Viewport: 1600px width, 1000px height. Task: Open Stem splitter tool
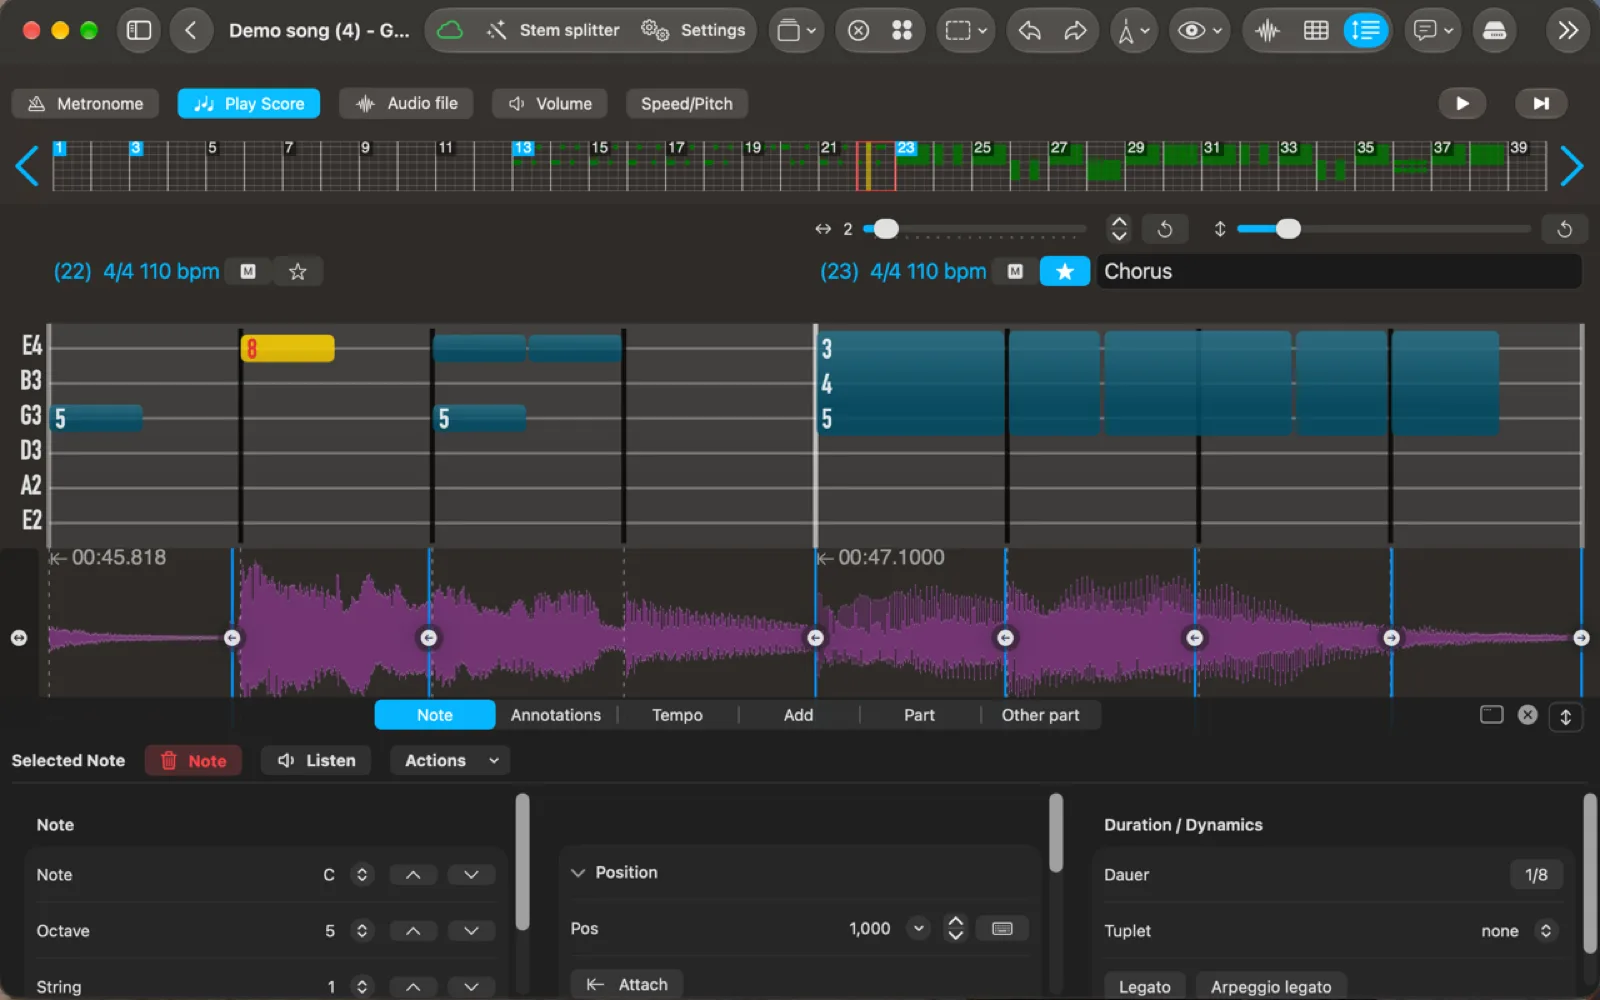[x=553, y=30]
